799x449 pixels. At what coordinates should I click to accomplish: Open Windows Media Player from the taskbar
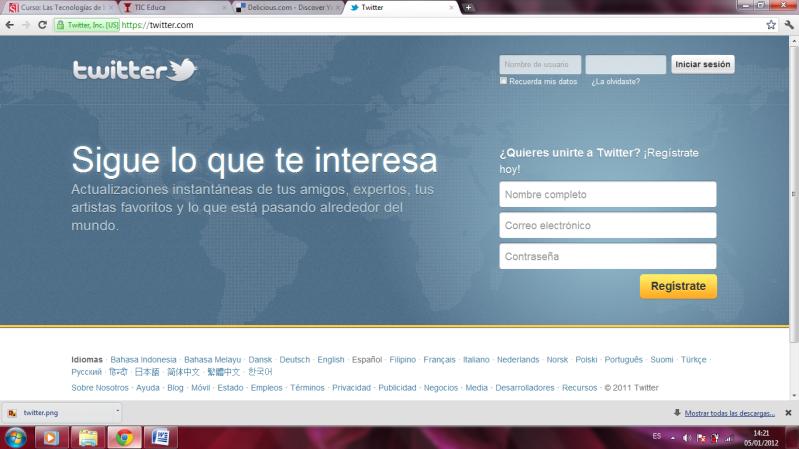(x=50, y=438)
